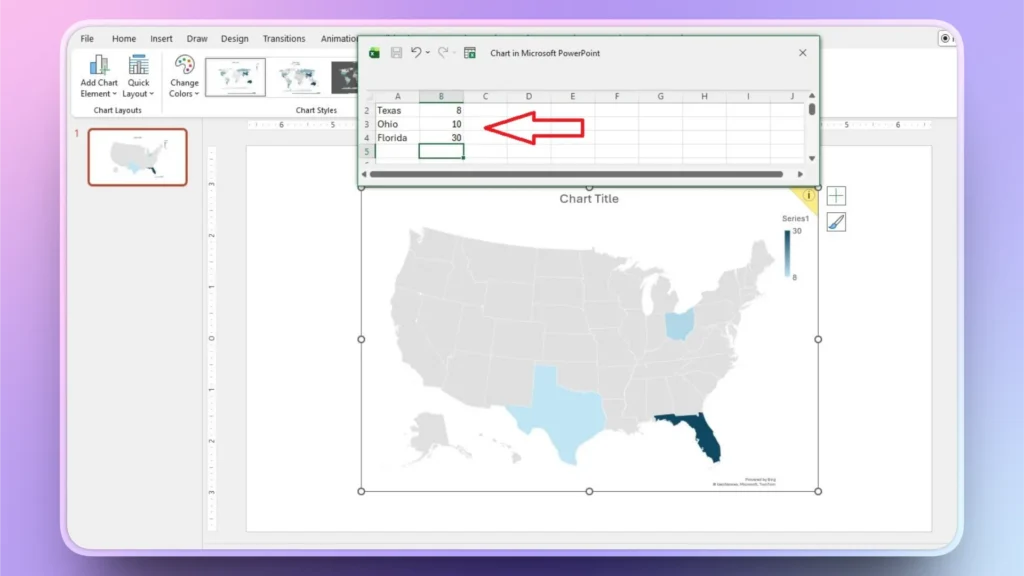Open the File menu
Viewport: 1024px width, 576px height.
pos(86,38)
